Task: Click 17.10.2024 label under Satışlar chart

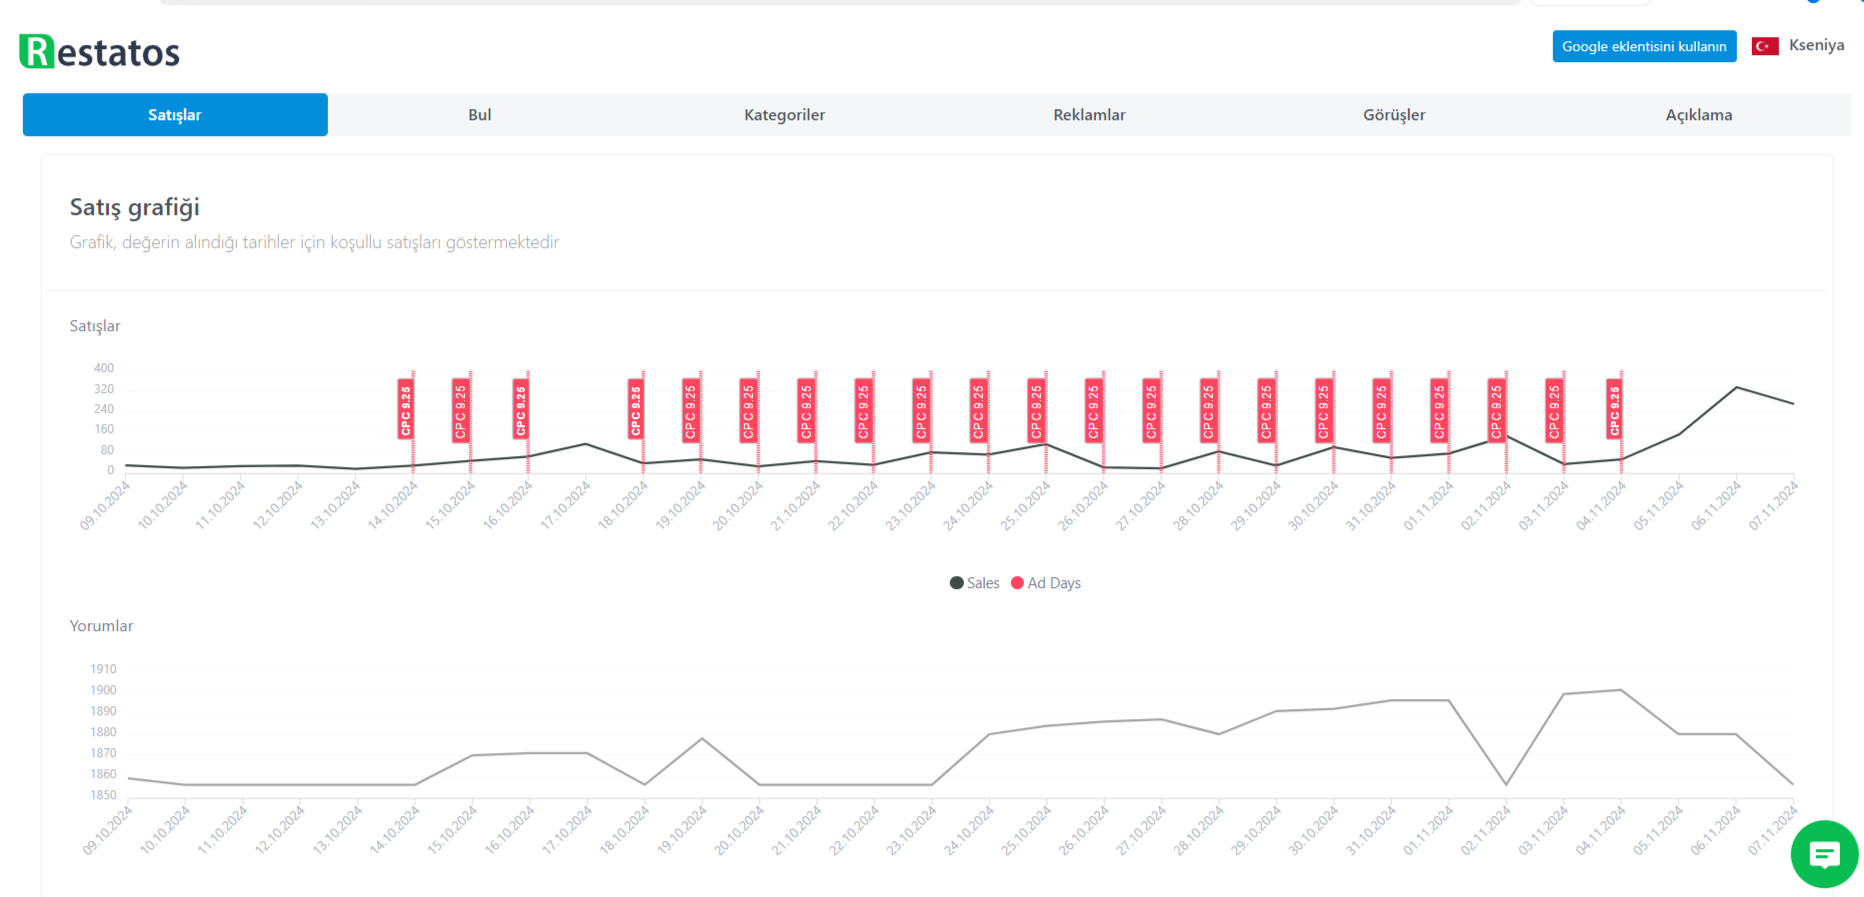Action: 566,505
